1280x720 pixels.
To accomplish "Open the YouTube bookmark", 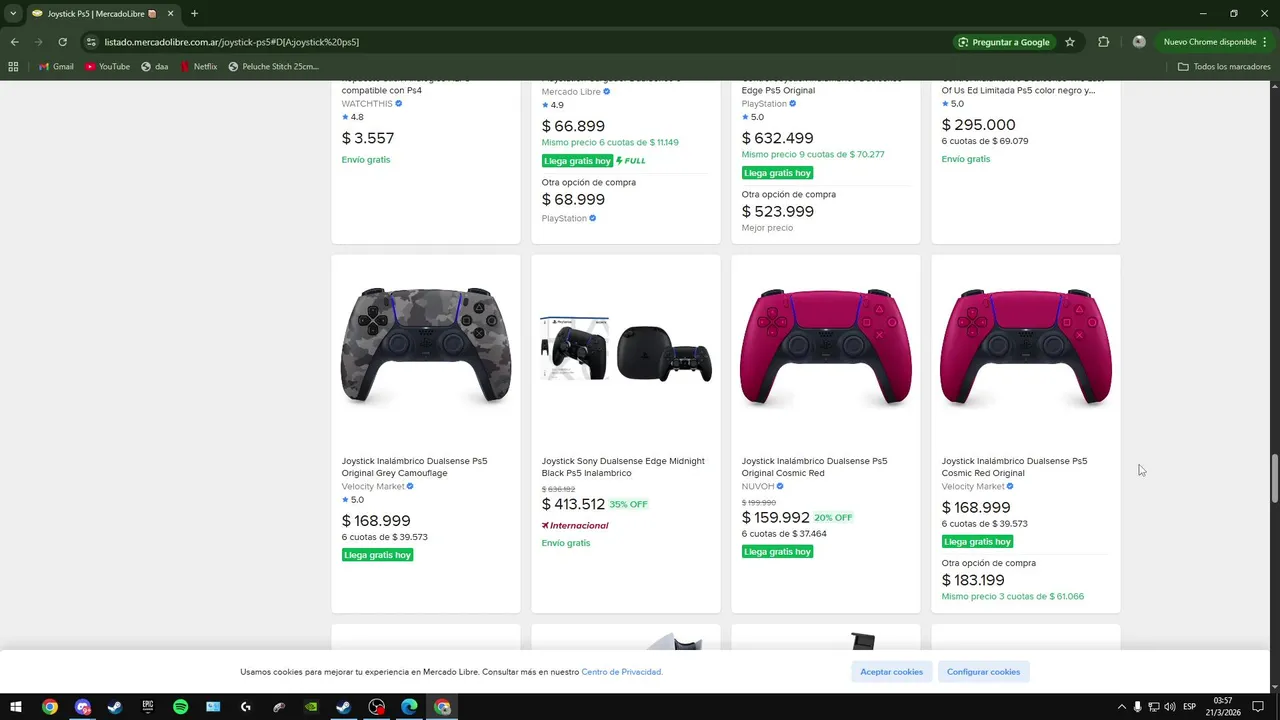I will click(x=107, y=67).
